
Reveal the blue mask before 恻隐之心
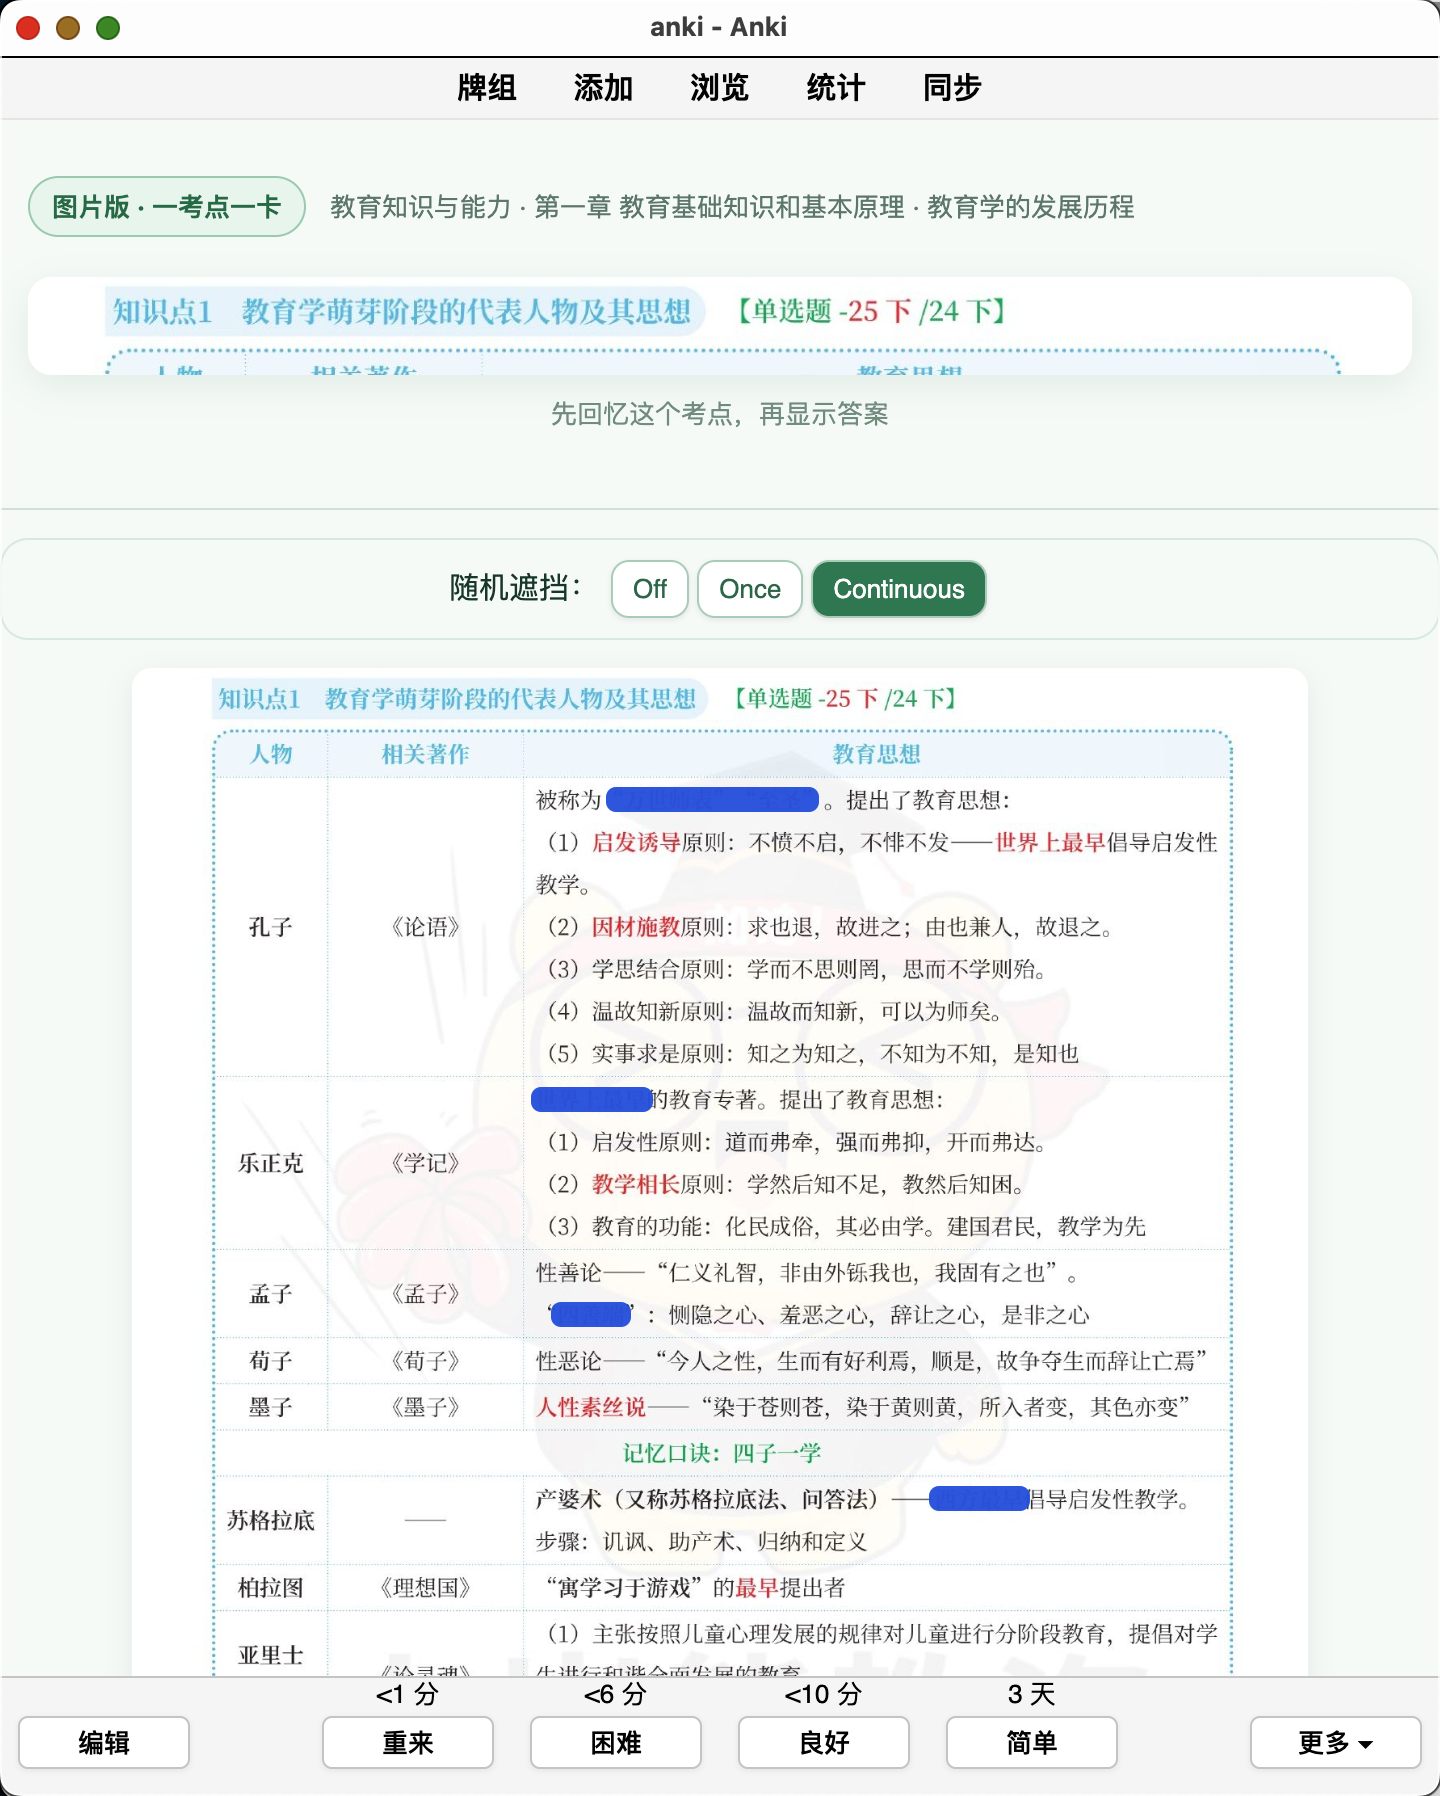pyautogui.click(x=591, y=1315)
